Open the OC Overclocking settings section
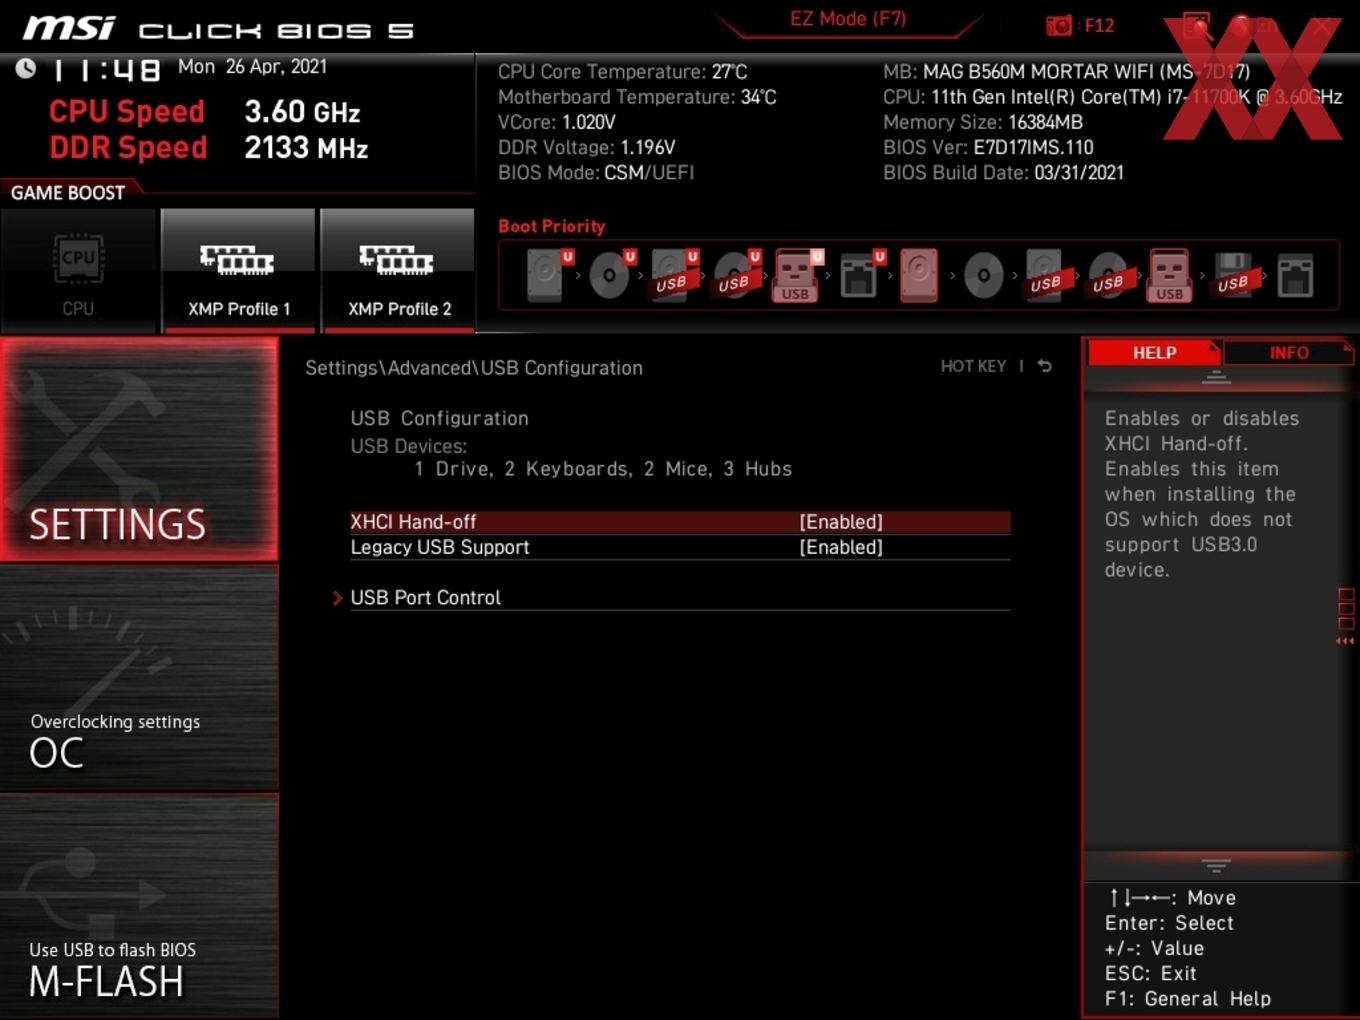Image resolution: width=1360 pixels, height=1020 pixels. [x=139, y=680]
